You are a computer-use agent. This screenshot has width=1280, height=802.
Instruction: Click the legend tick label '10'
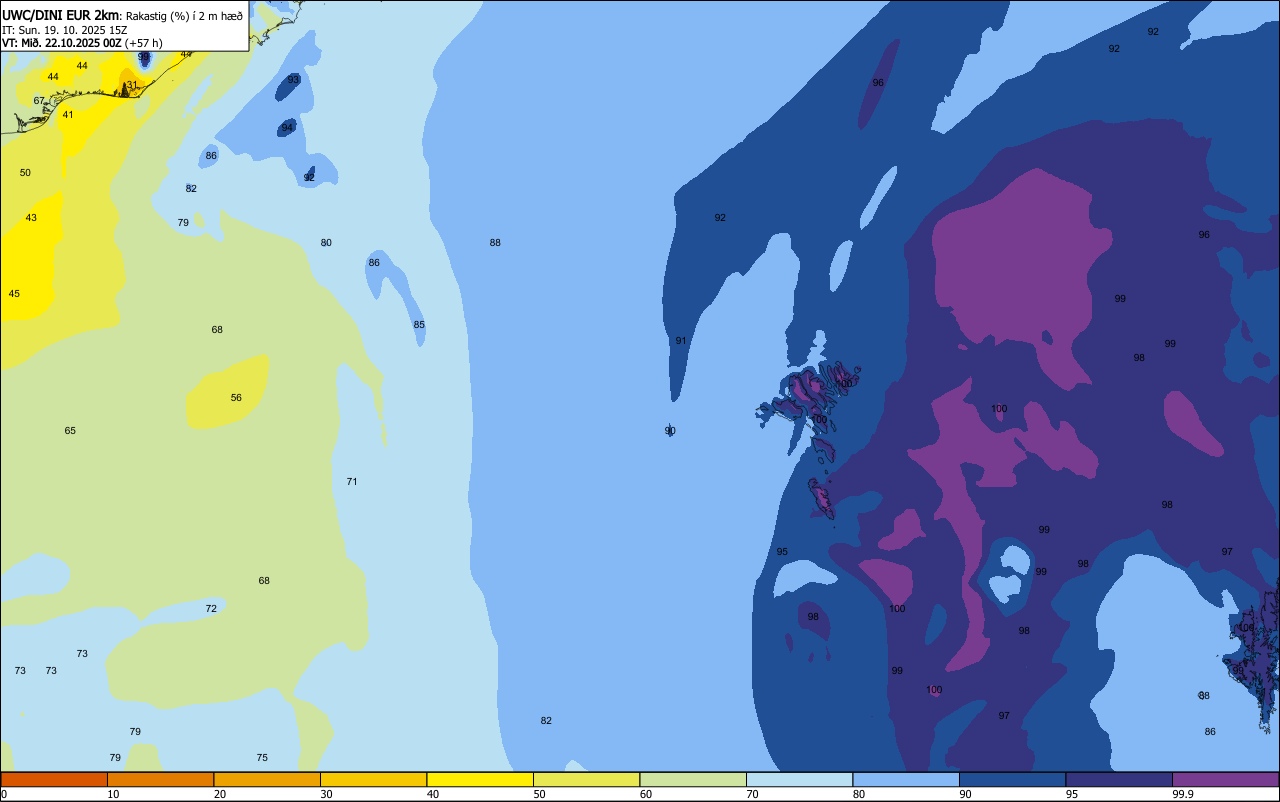(113, 794)
